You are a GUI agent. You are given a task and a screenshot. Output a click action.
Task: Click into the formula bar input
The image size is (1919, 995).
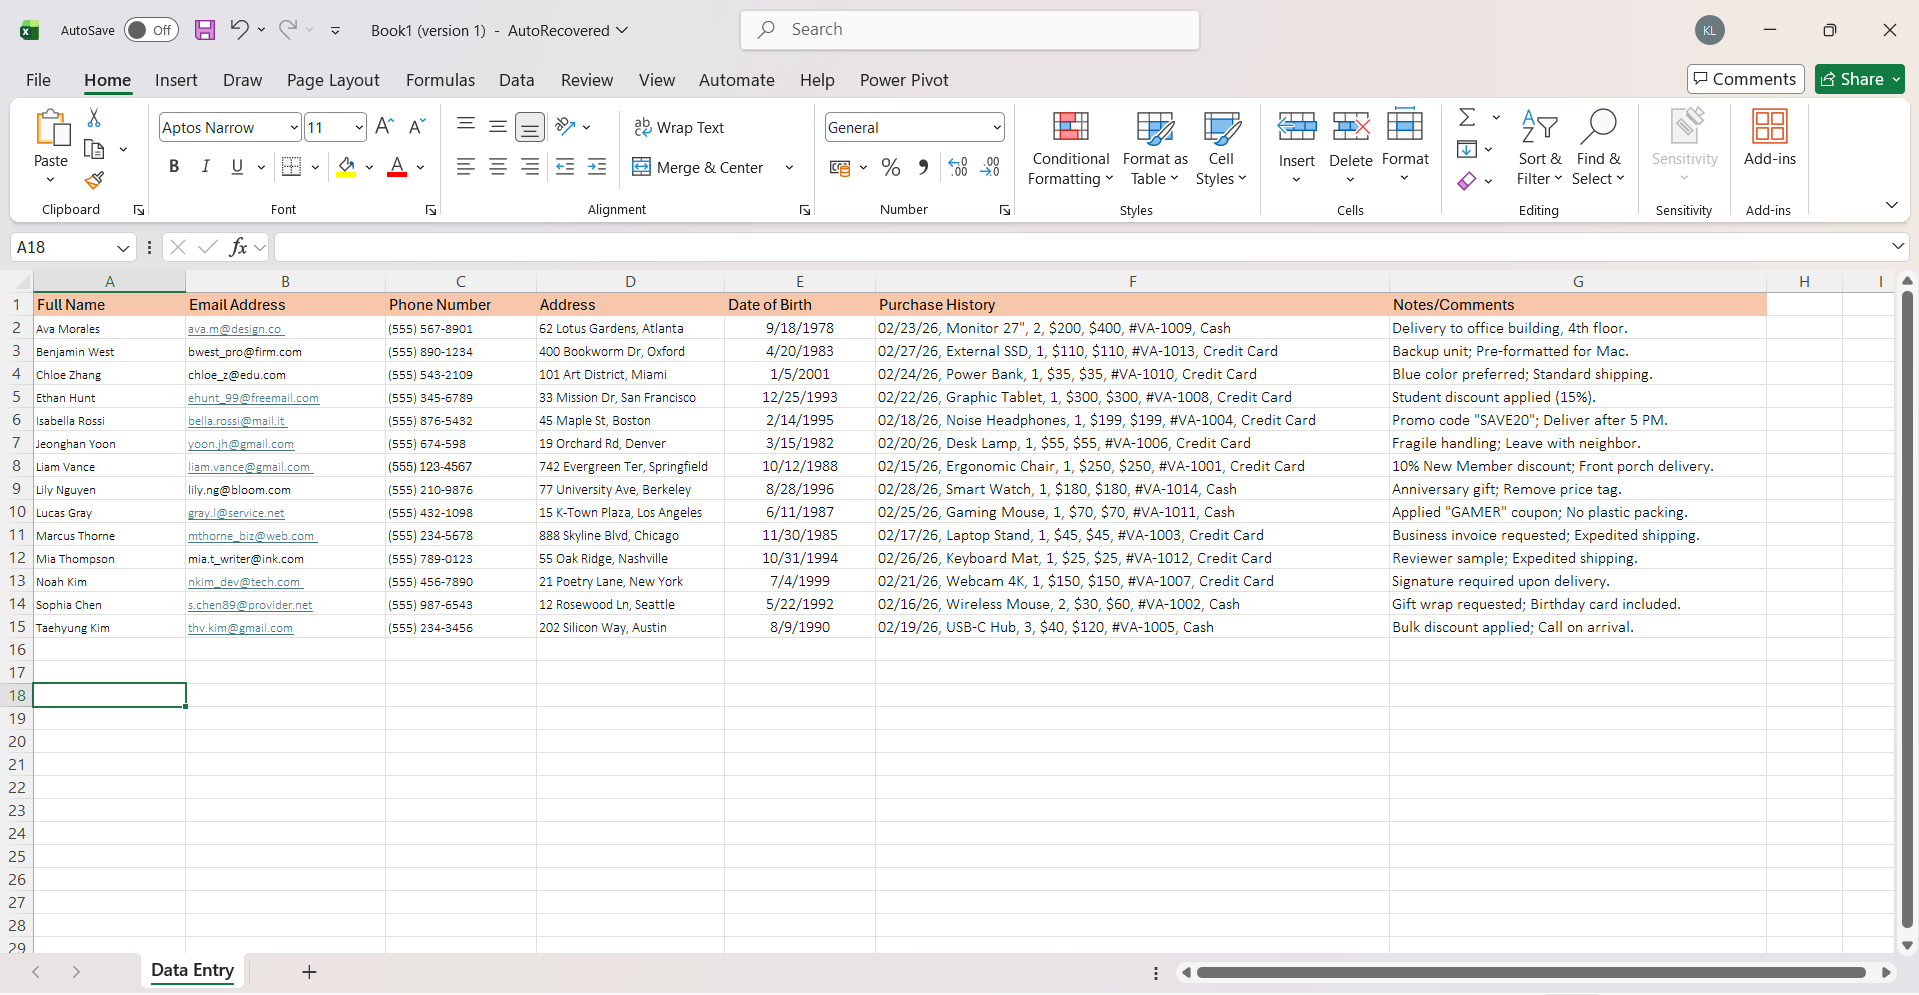[1080, 247]
